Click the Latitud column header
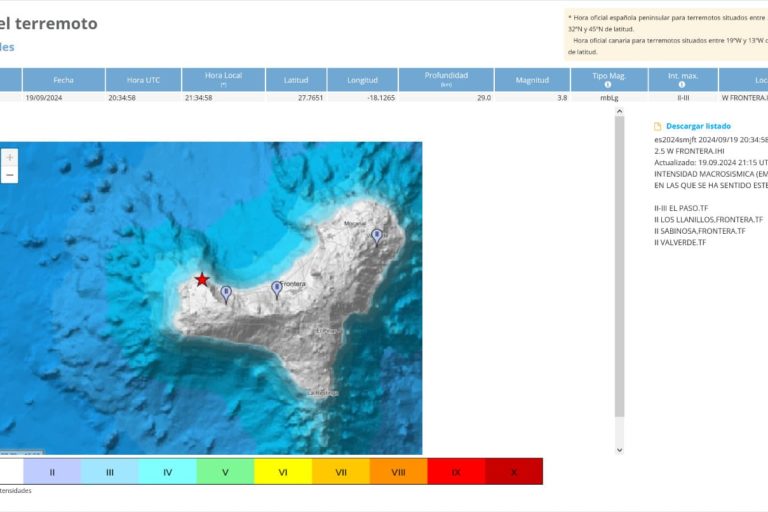 [x=296, y=80]
